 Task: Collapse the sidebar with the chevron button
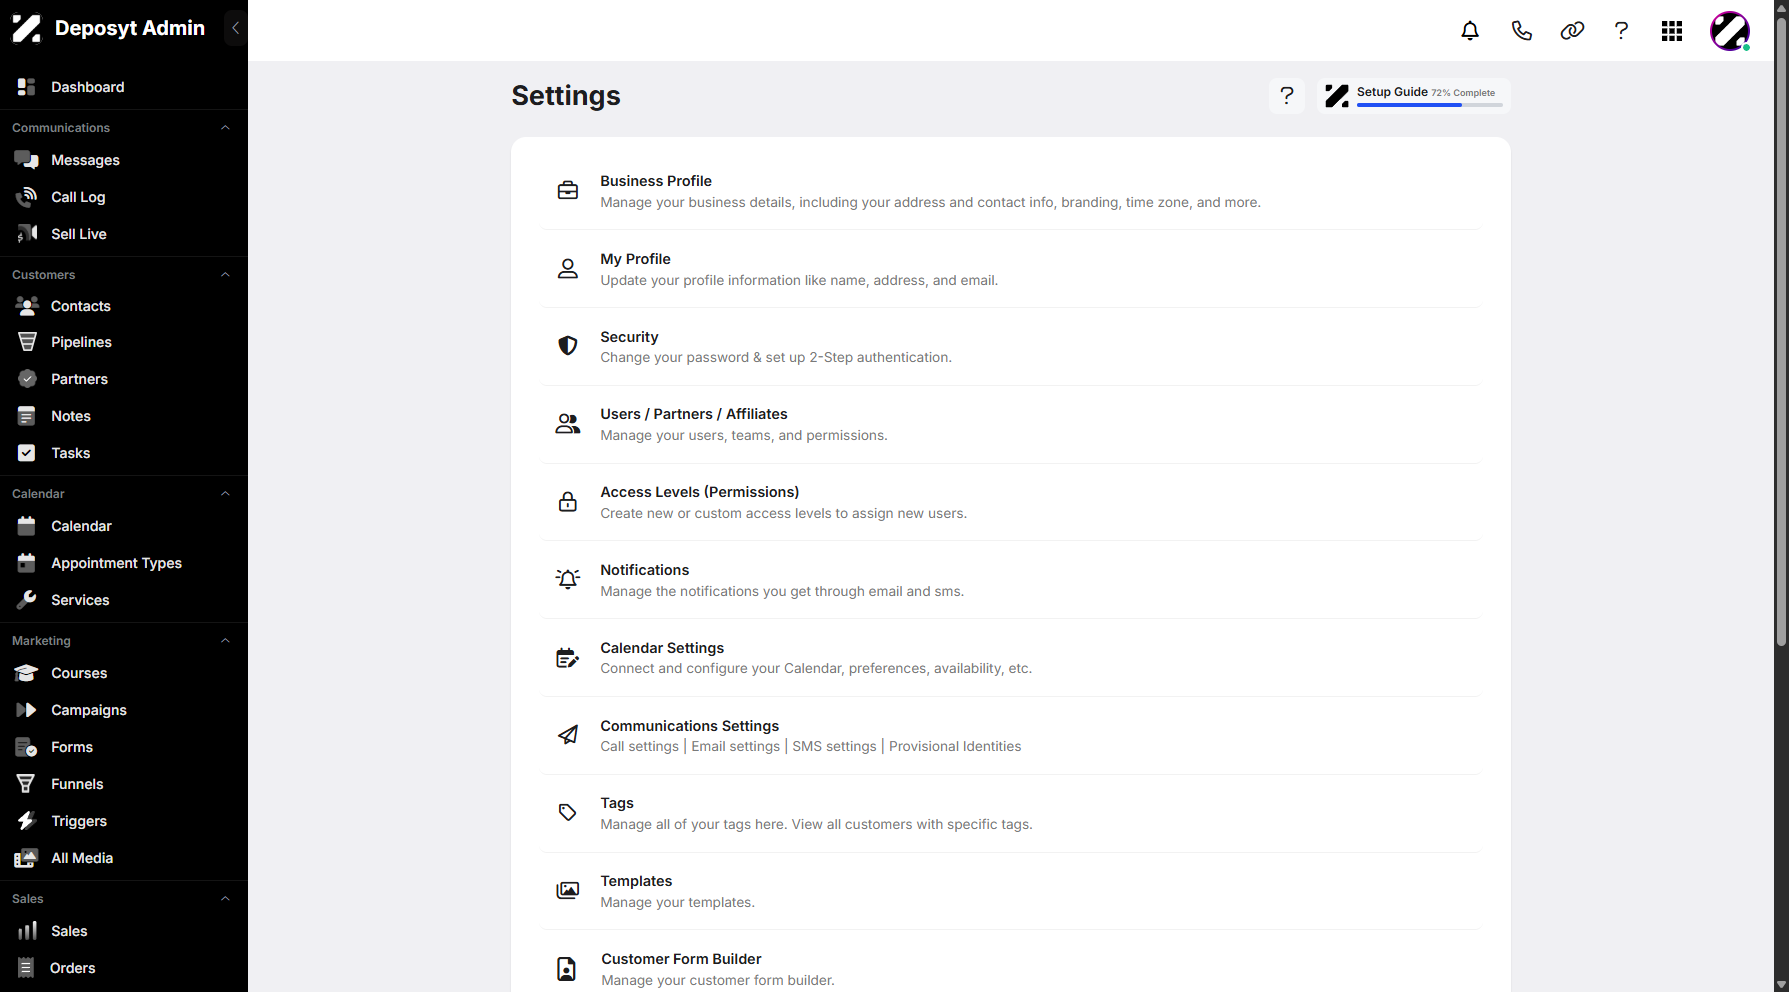tap(235, 28)
